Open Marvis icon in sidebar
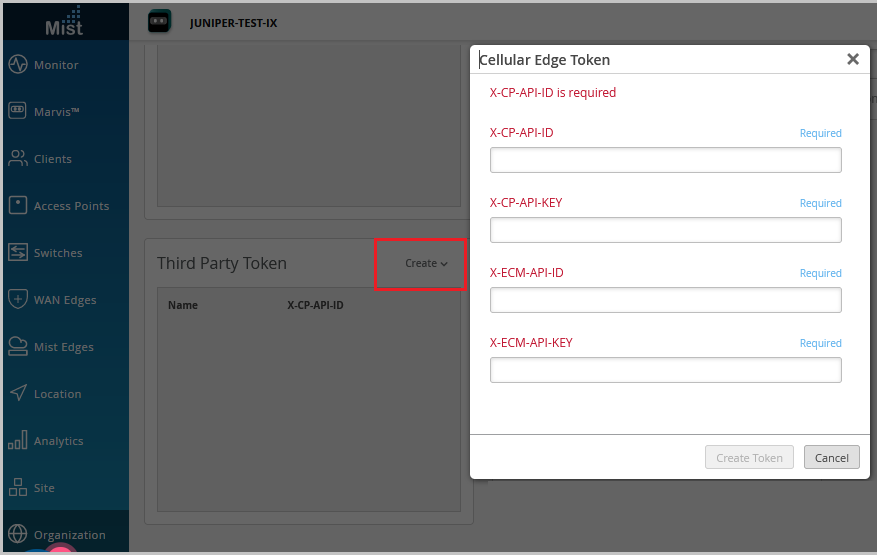 [17, 112]
